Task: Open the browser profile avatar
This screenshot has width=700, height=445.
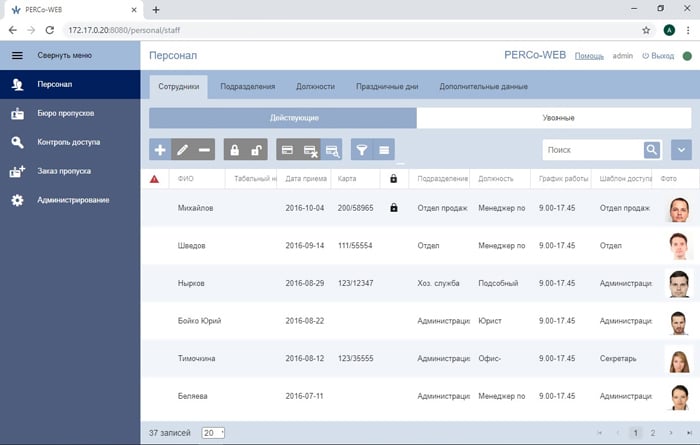Action: 669,30
